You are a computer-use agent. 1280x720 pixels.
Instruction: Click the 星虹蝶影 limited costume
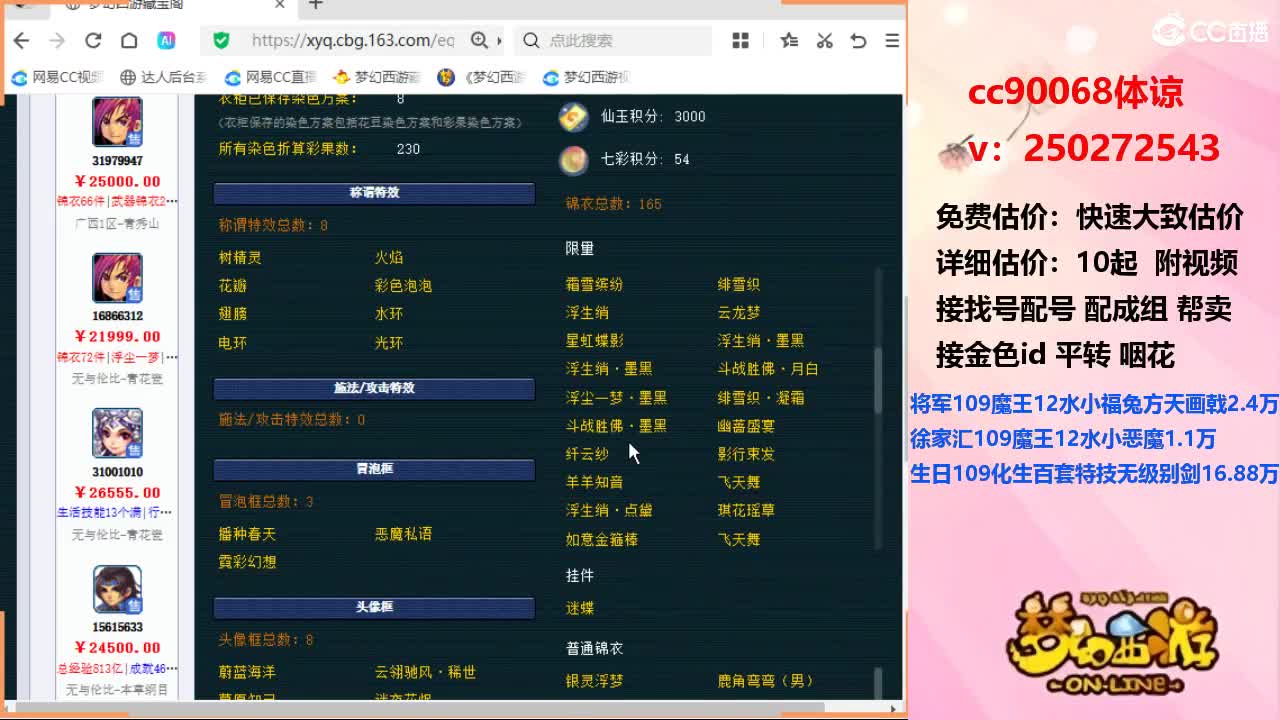pyautogui.click(x=594, y=341)
